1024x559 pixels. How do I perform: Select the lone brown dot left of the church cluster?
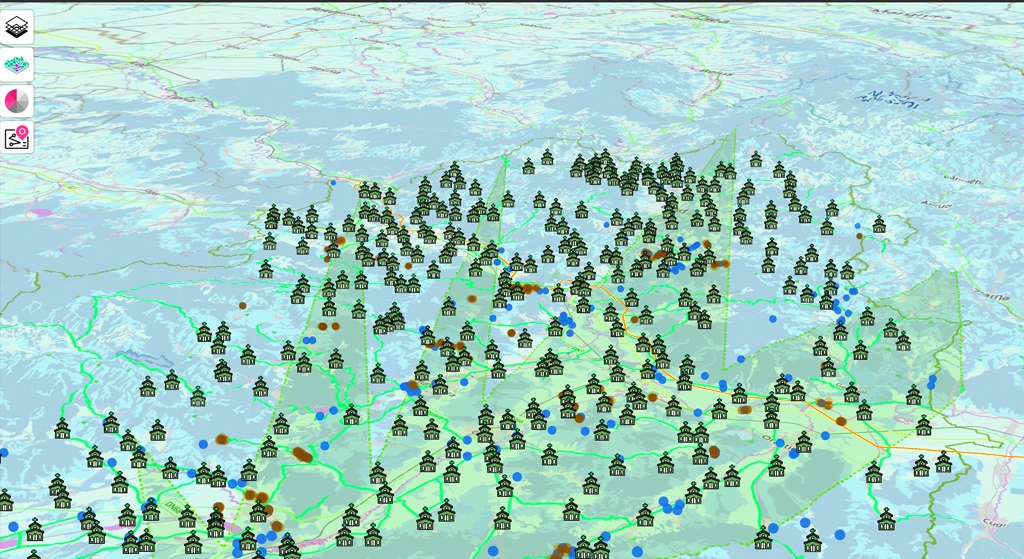point(242,305)
